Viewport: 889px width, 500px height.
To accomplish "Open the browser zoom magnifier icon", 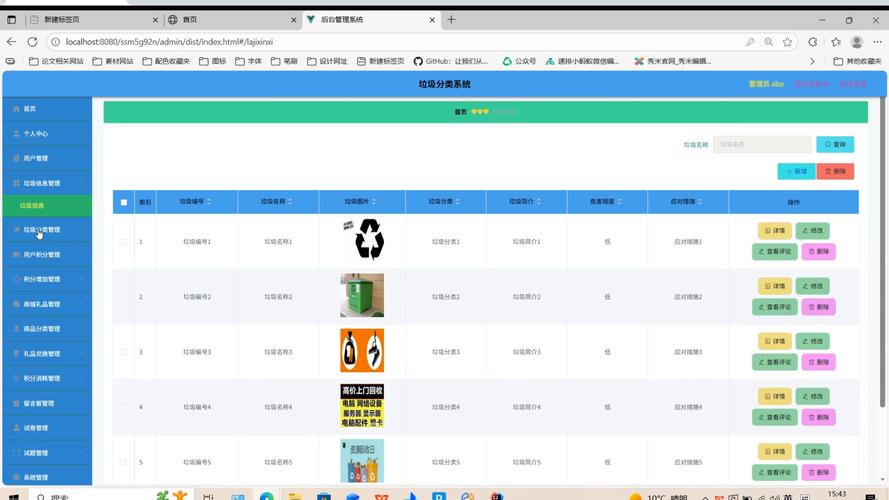I will pos(768,42).
